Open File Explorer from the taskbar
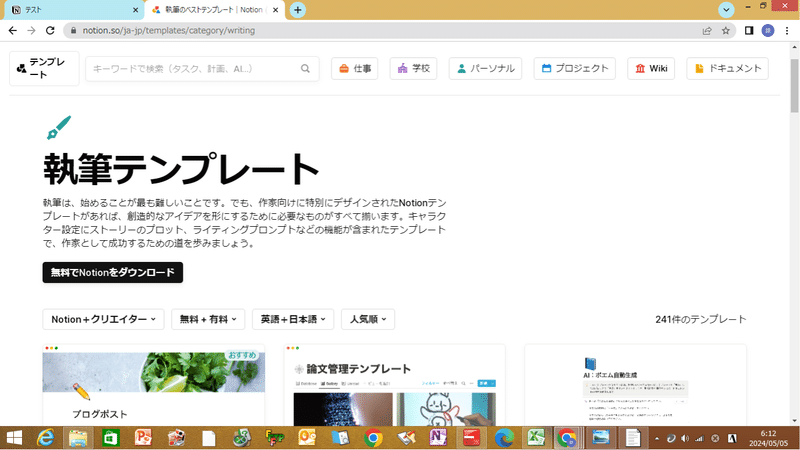The width and height of the screenshot is (800, 450). click(78, 438)
